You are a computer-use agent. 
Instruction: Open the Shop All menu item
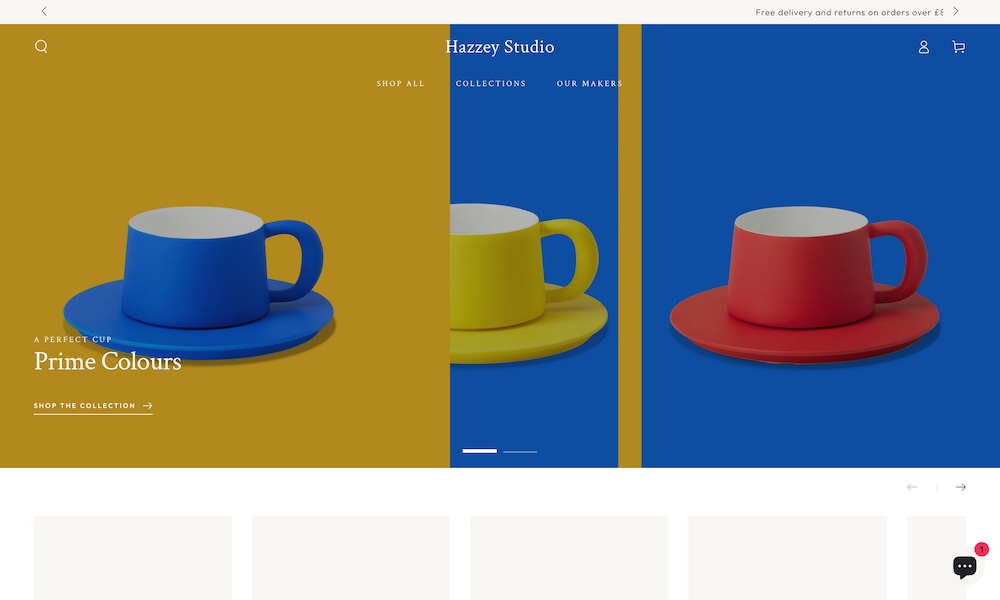tap(400, 84)
